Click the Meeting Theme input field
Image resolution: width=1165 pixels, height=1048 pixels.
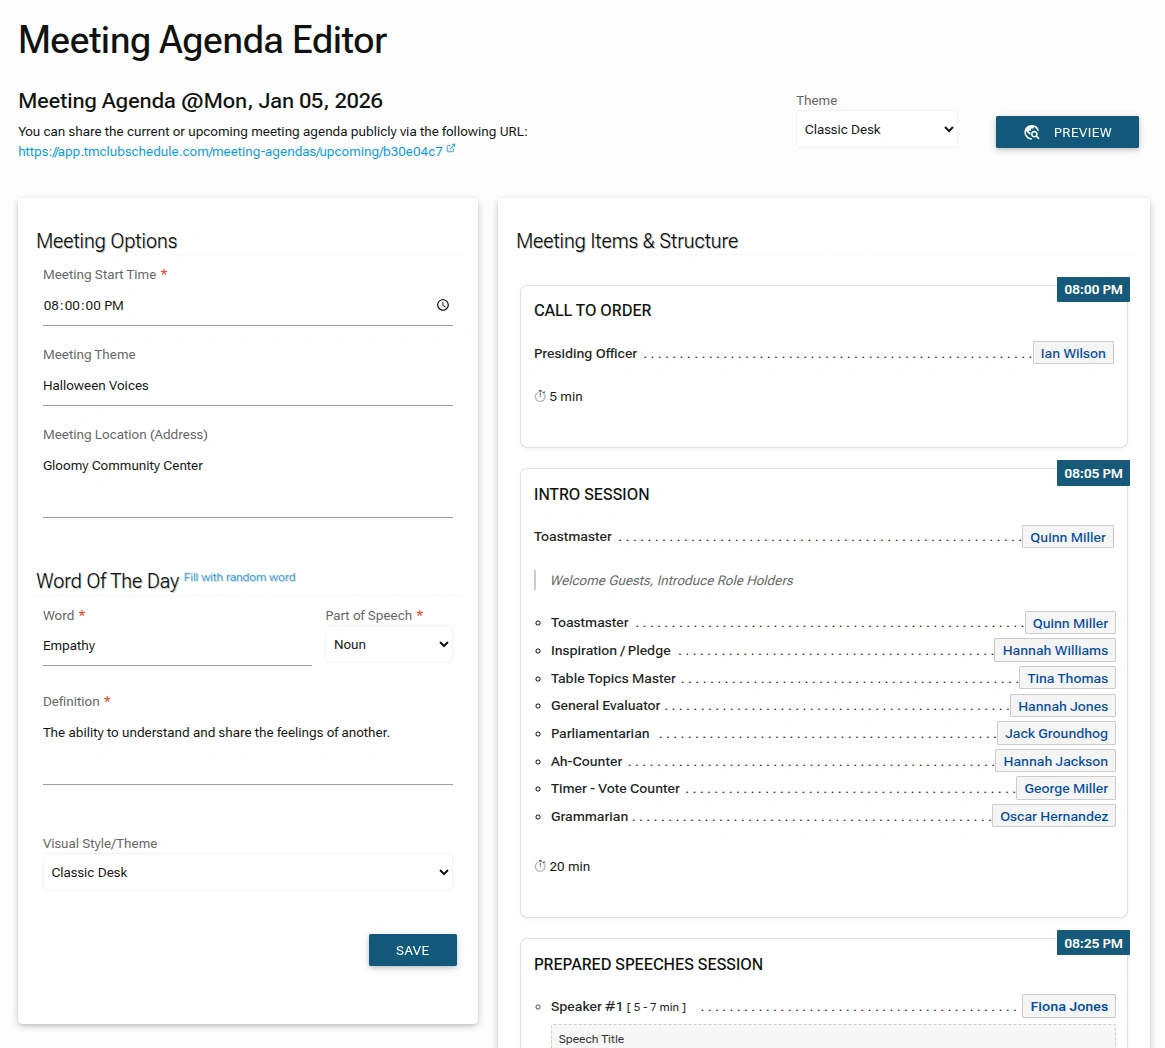tap(248, 386)
